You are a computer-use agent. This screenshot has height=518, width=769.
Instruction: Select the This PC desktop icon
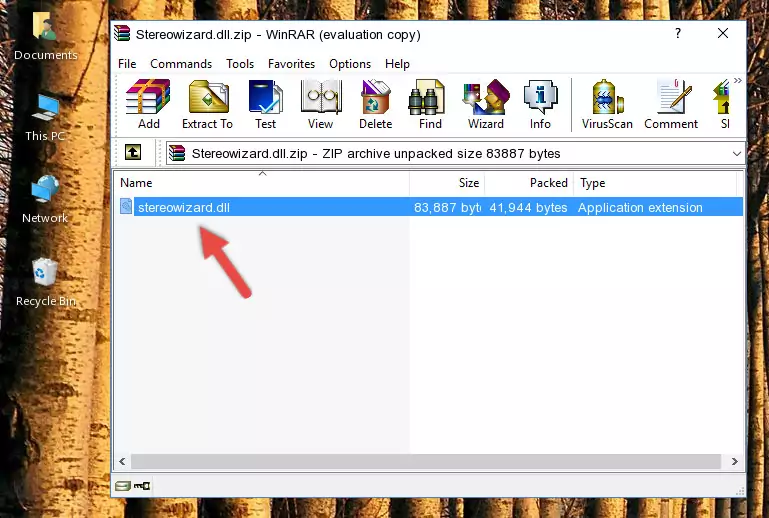coord(45,118)
